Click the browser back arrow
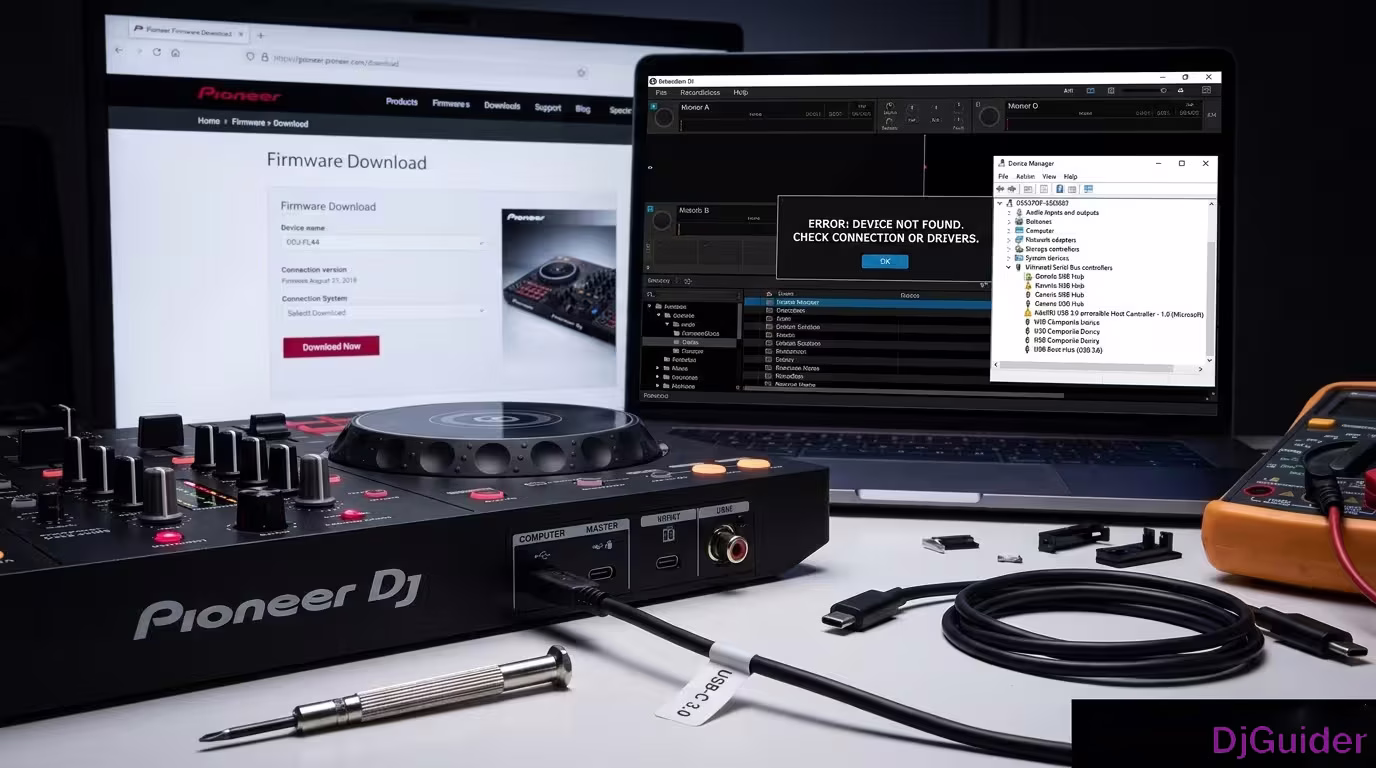 [118, 50]
